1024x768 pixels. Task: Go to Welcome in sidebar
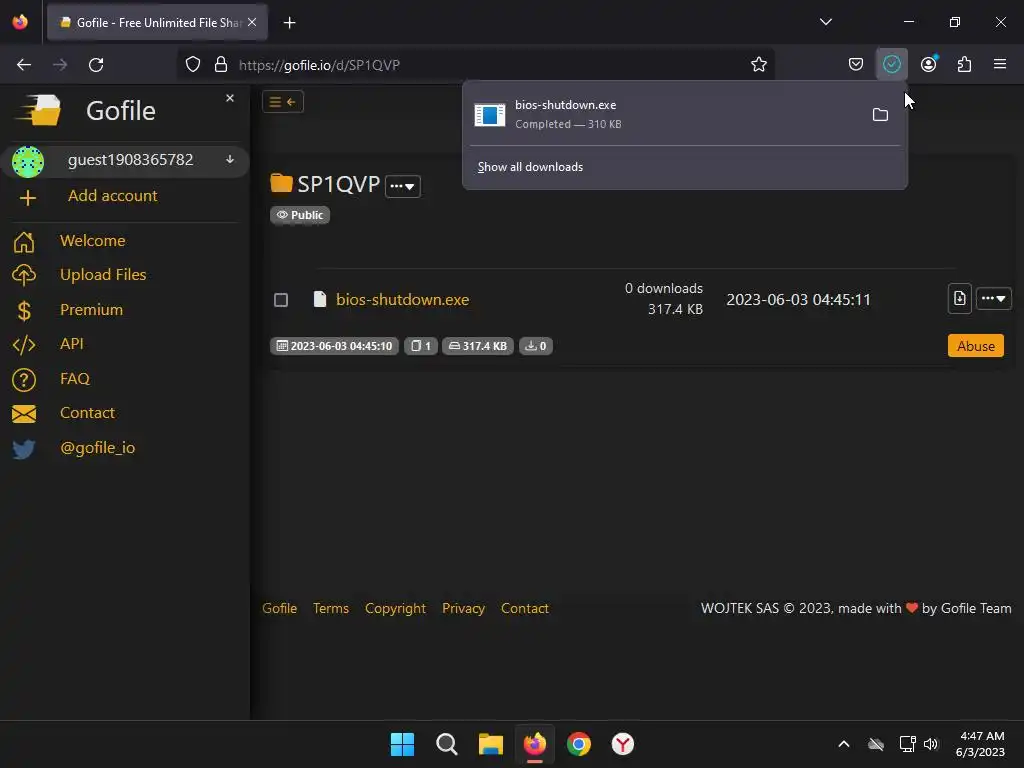click(x=93, y=240)
